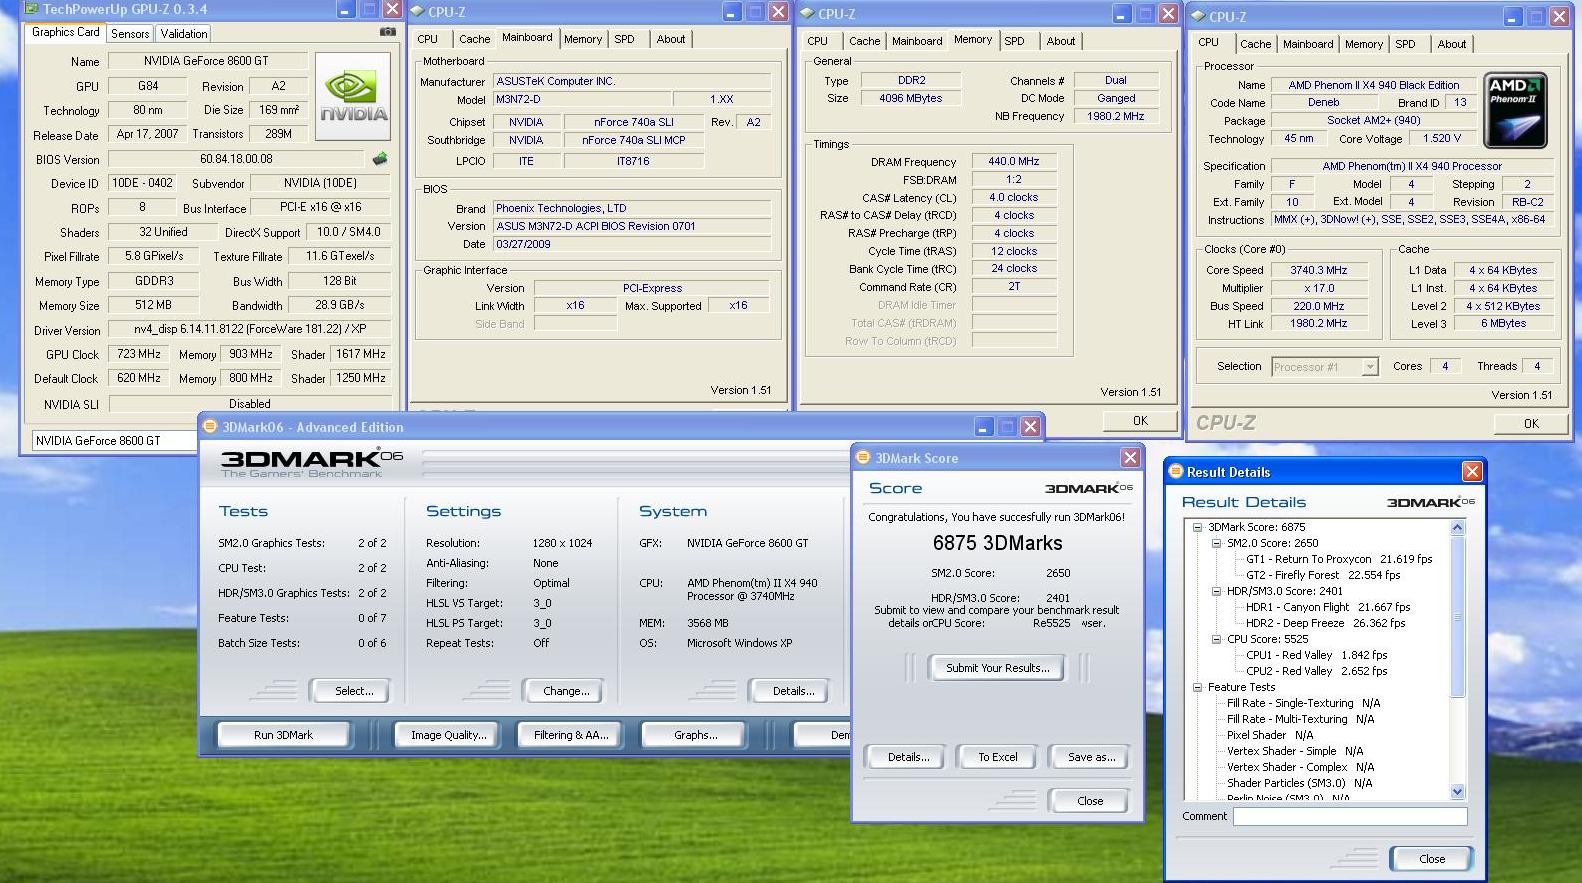Close the 3DMark Score dialog with X
Viewport: 1582px width, 883px height.
(1130, 458)
